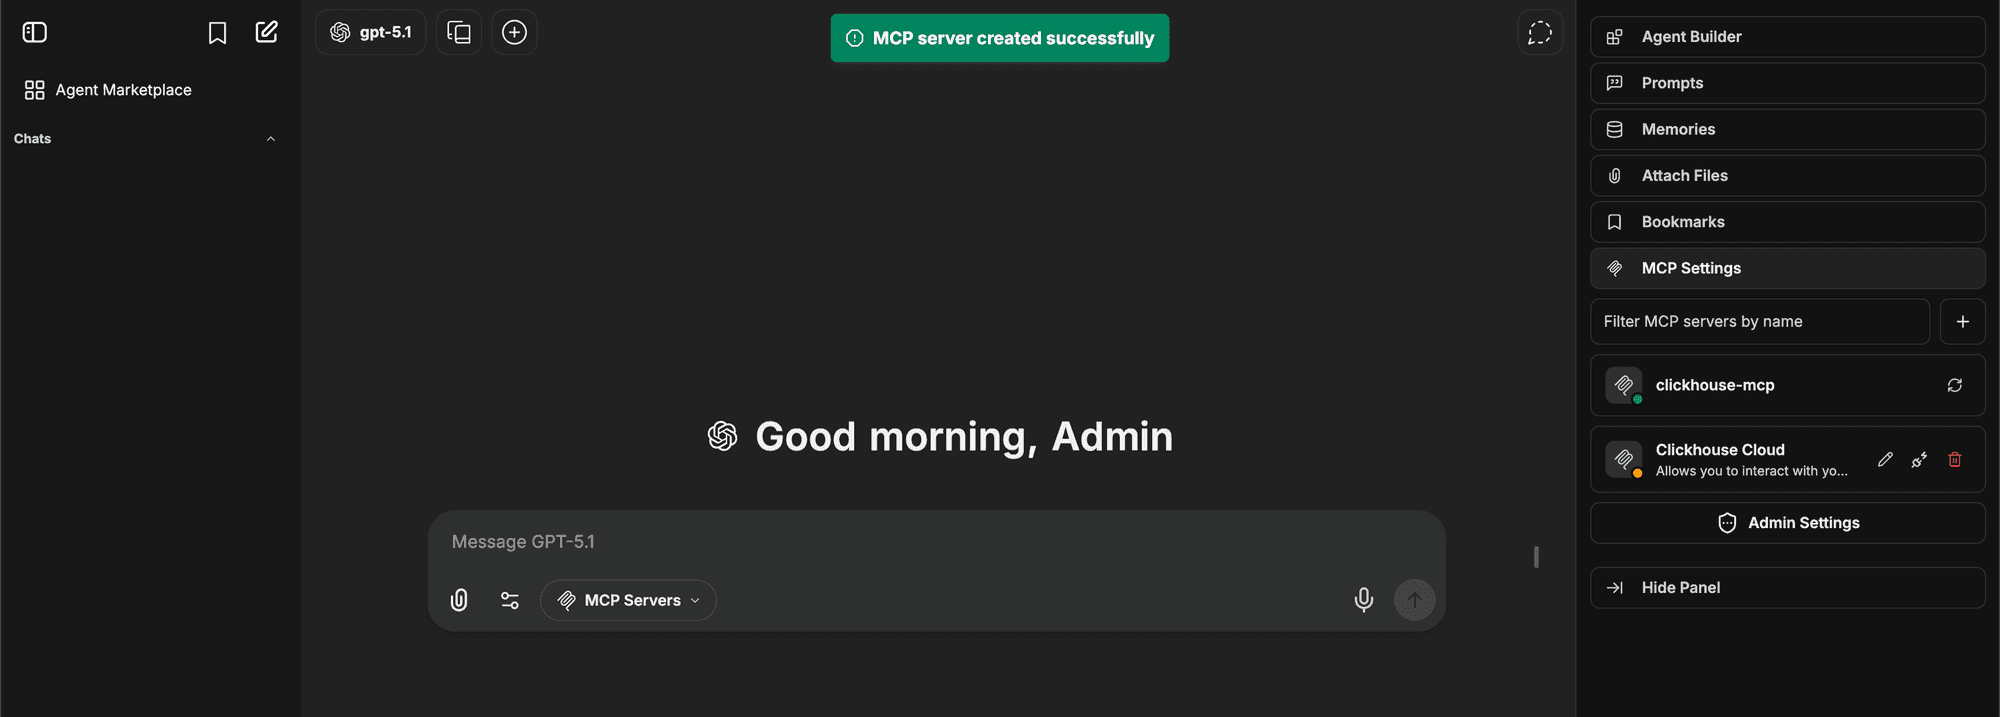Start a new chat with the pencil icon
2000x717 pixels.
click(x=267, y=32)
